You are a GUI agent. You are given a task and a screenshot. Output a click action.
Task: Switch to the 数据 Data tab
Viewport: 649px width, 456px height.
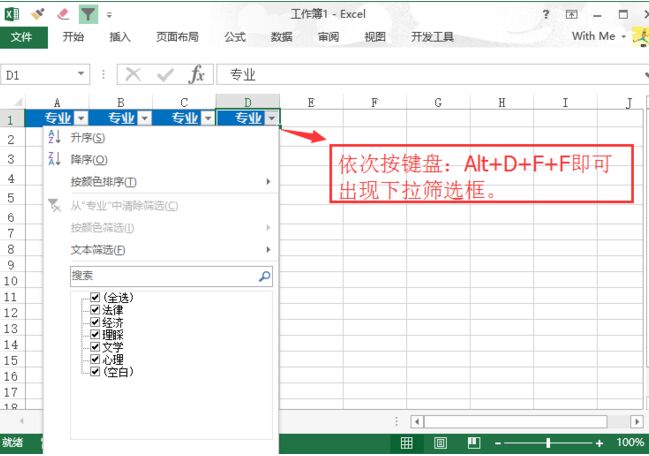(282, 37)
